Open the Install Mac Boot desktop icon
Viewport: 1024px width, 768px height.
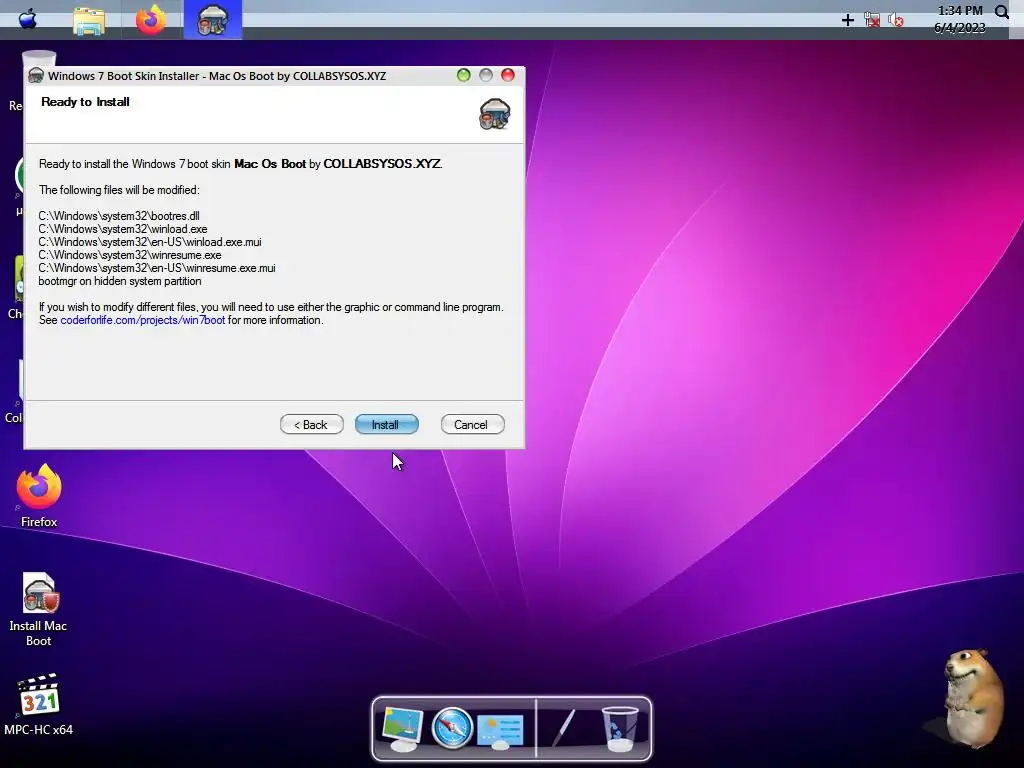(x=39, y=609)
